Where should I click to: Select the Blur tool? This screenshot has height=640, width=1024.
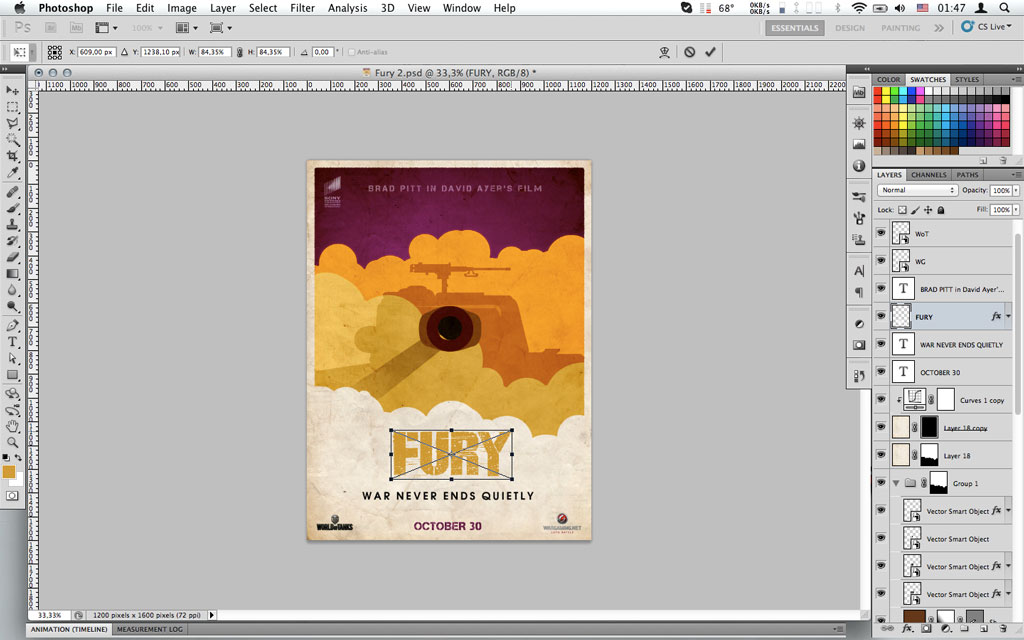pos(12,289)
